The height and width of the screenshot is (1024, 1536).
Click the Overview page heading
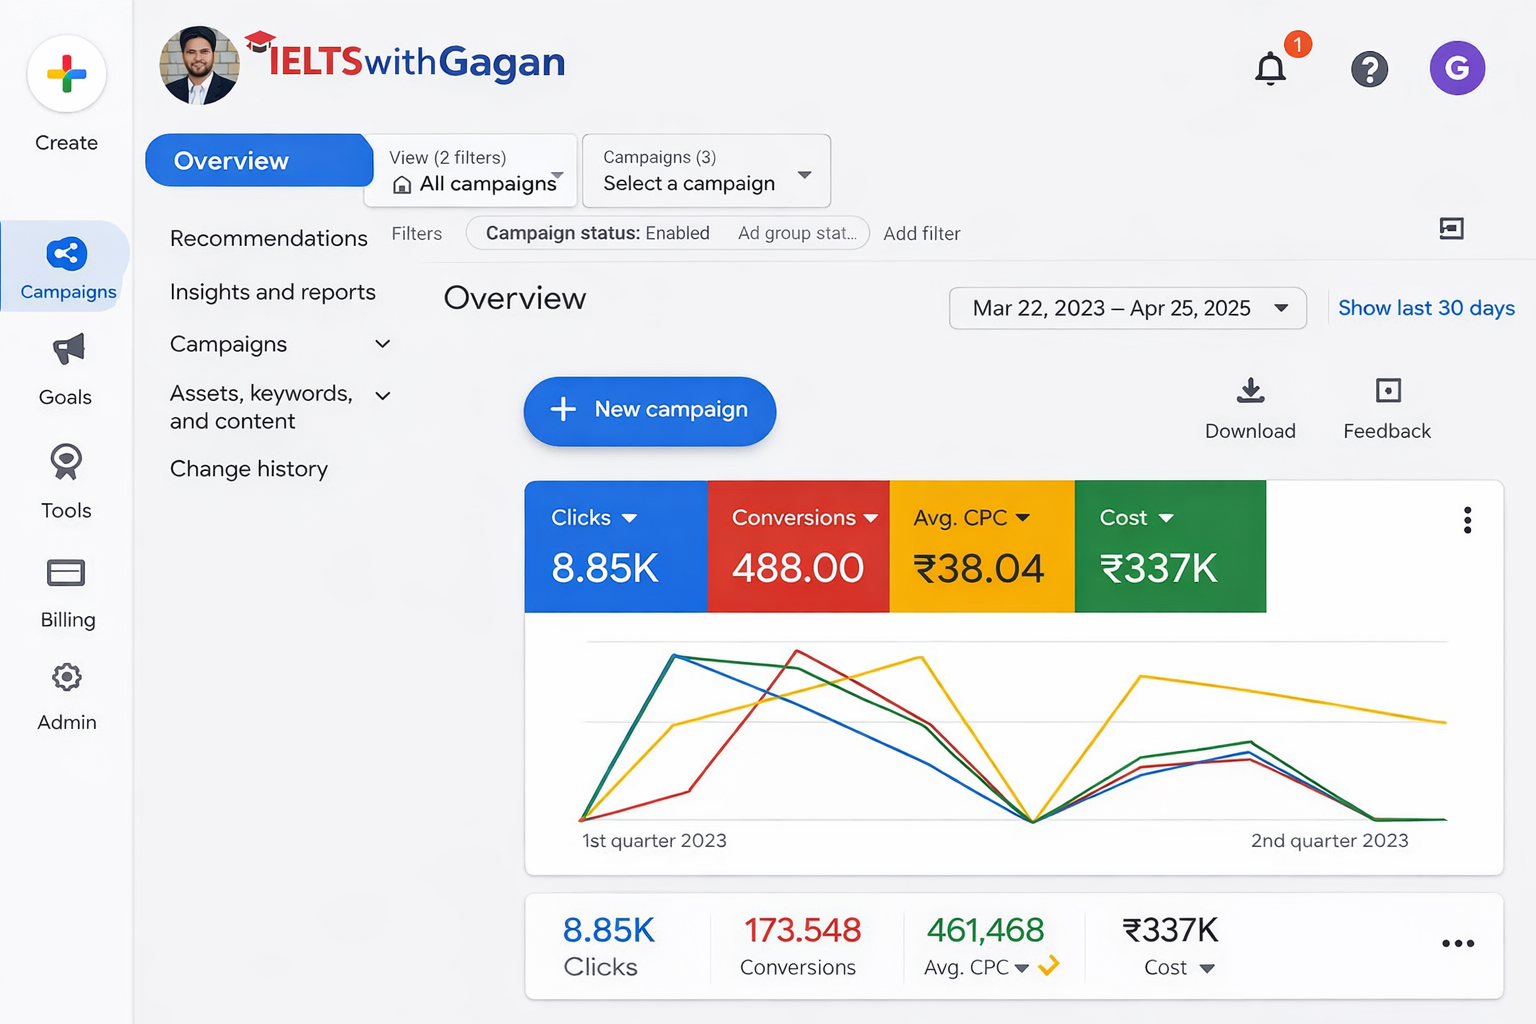tap(515, 298)
